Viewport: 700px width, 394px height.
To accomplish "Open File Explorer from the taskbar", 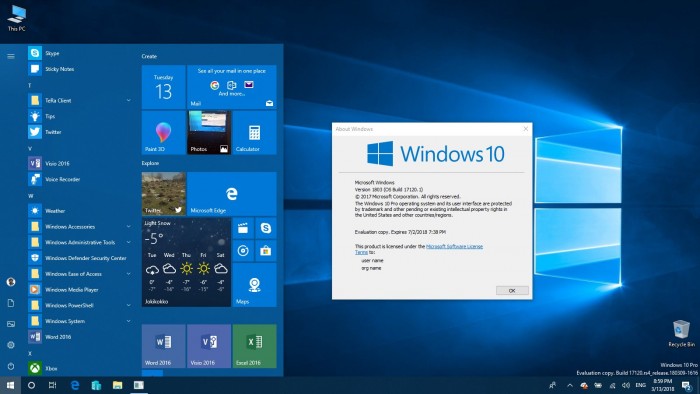I will (117, 386).
